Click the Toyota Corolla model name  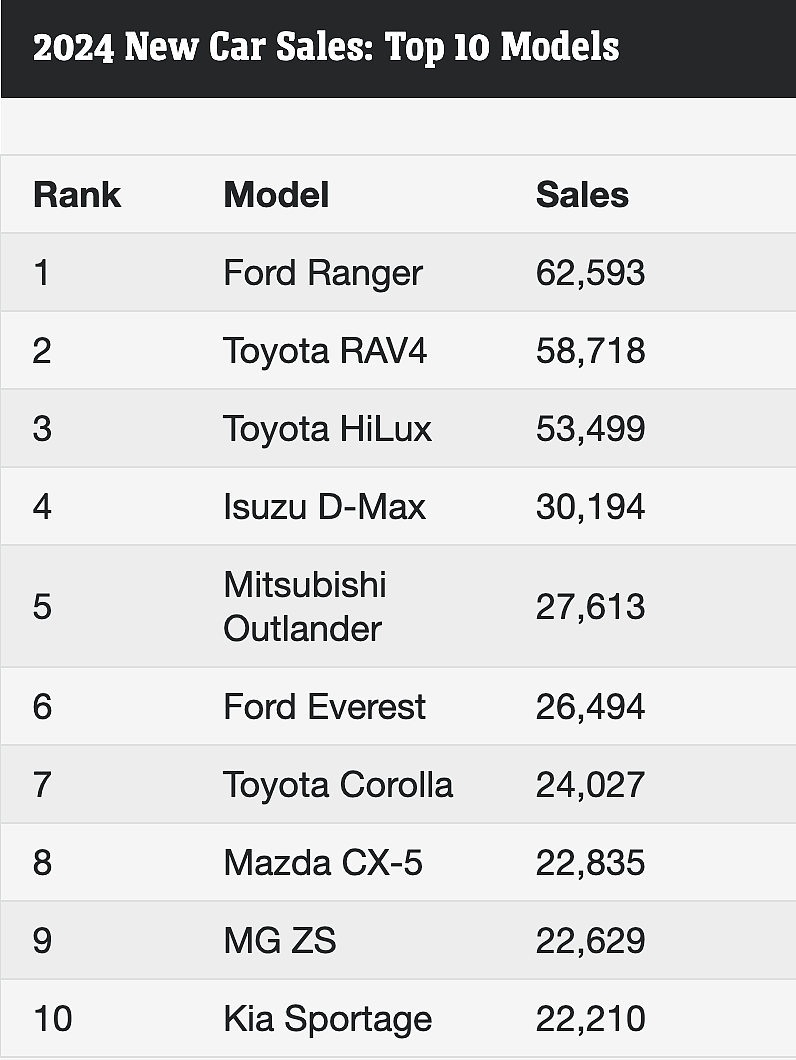tap(338, 785)
